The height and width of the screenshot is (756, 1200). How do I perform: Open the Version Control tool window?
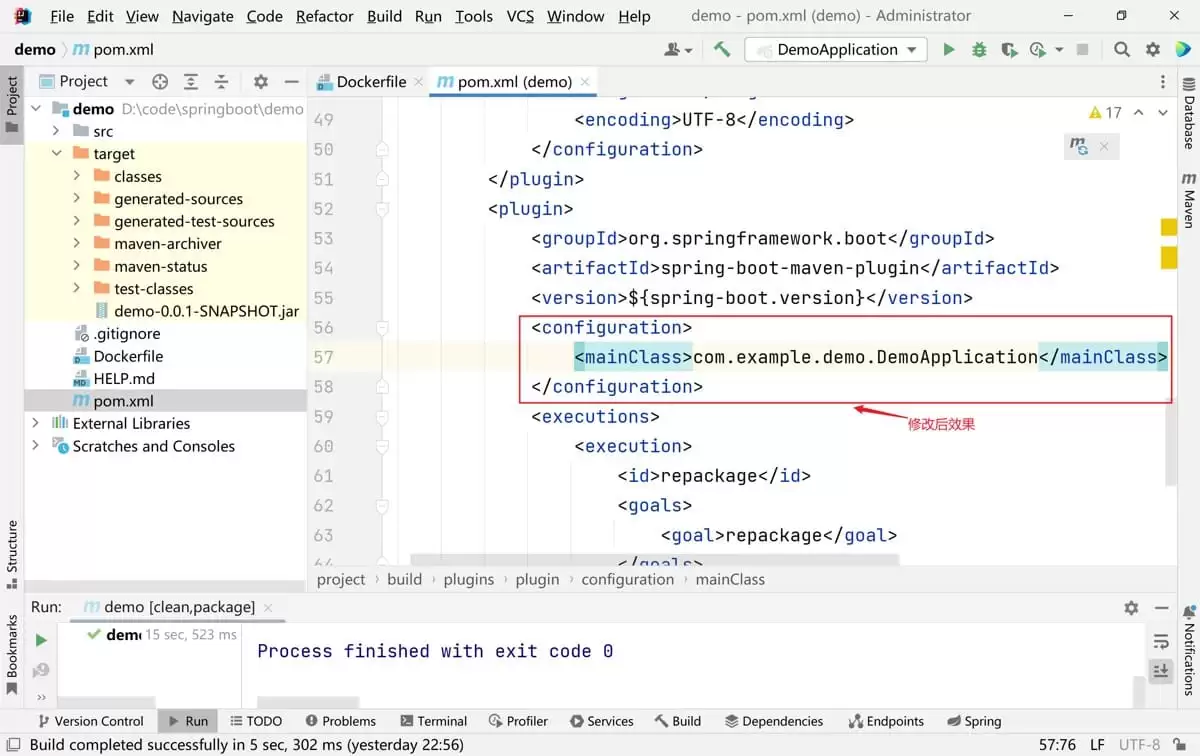point(90,720)
